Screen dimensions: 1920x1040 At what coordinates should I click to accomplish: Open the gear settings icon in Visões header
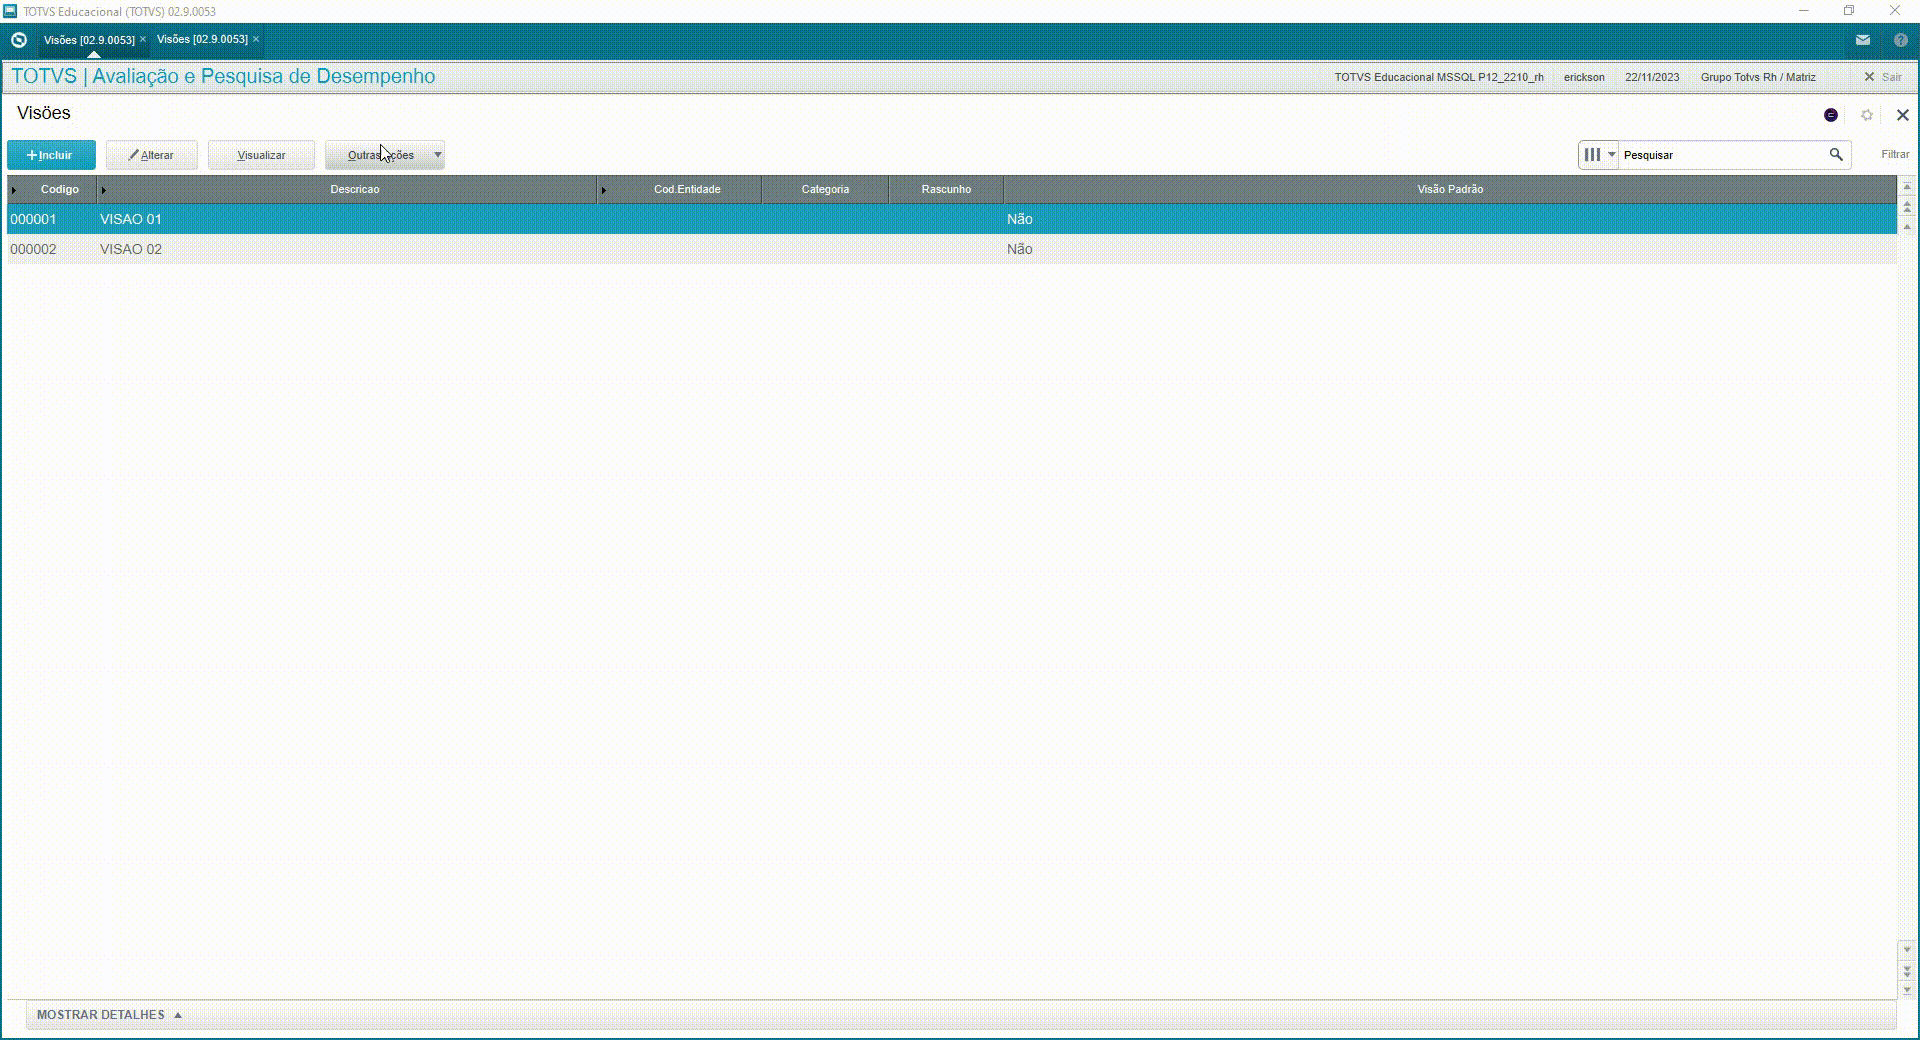pyautogui.click(x=1867, y=115)
